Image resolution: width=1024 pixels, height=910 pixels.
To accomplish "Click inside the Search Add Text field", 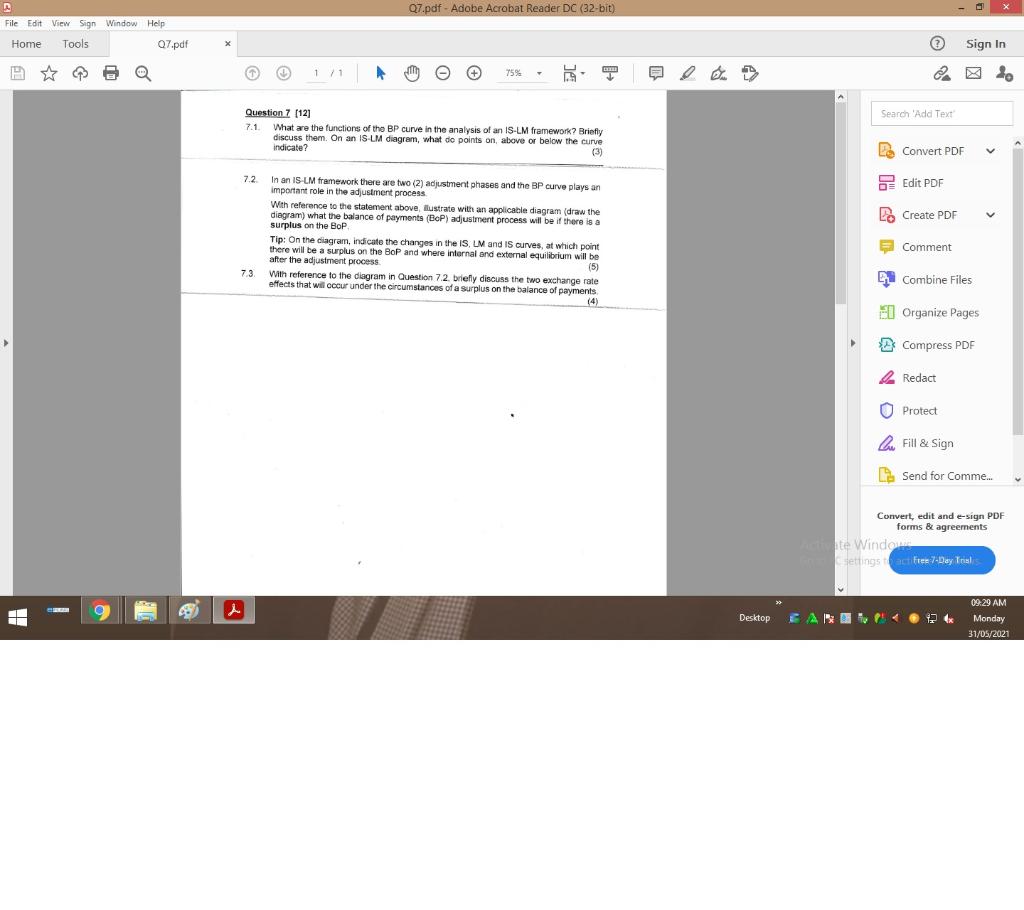I will (941, 113).
